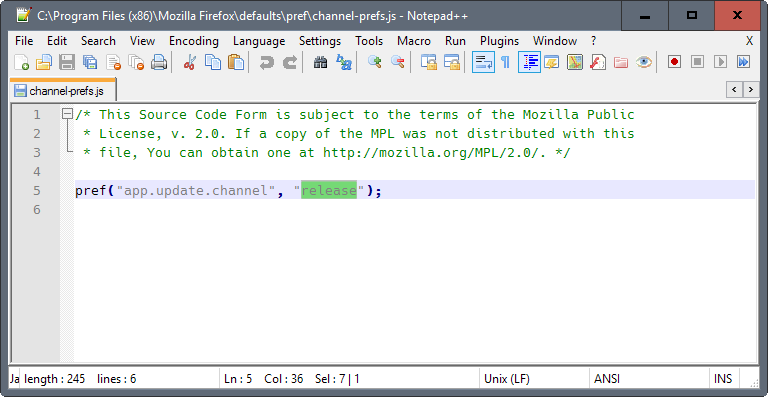Click the Close All documents icon
This screenshot has height=397, width=768.
[x=136, y=62]
